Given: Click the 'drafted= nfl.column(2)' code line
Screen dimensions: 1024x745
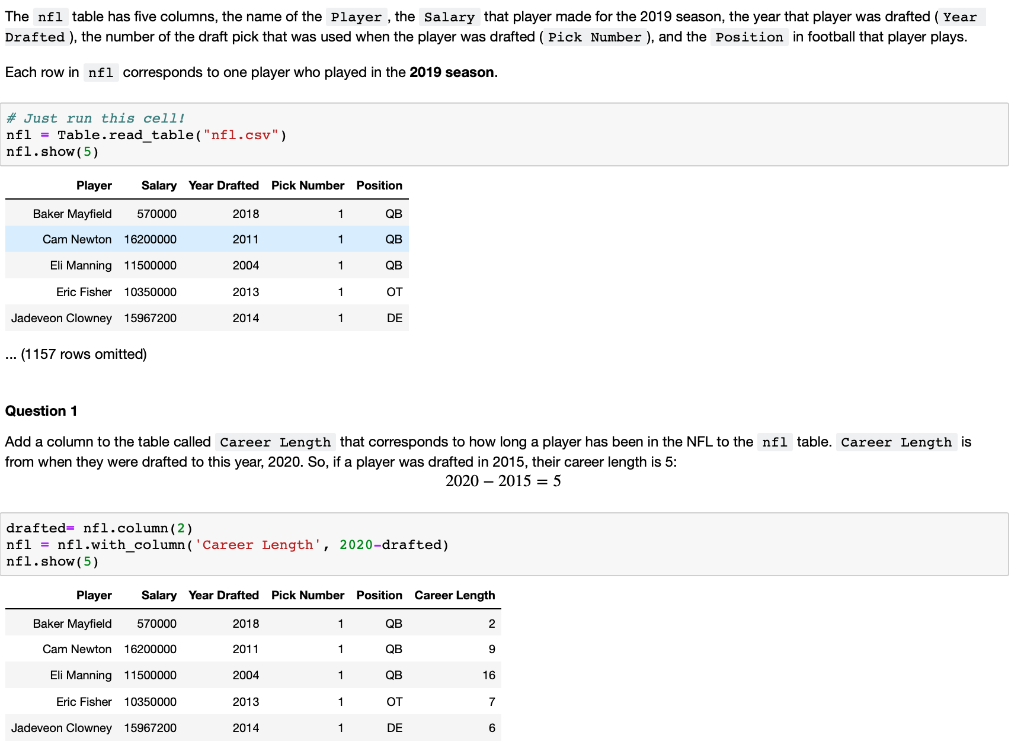Looking at the screenshot, I should point(99,528).
